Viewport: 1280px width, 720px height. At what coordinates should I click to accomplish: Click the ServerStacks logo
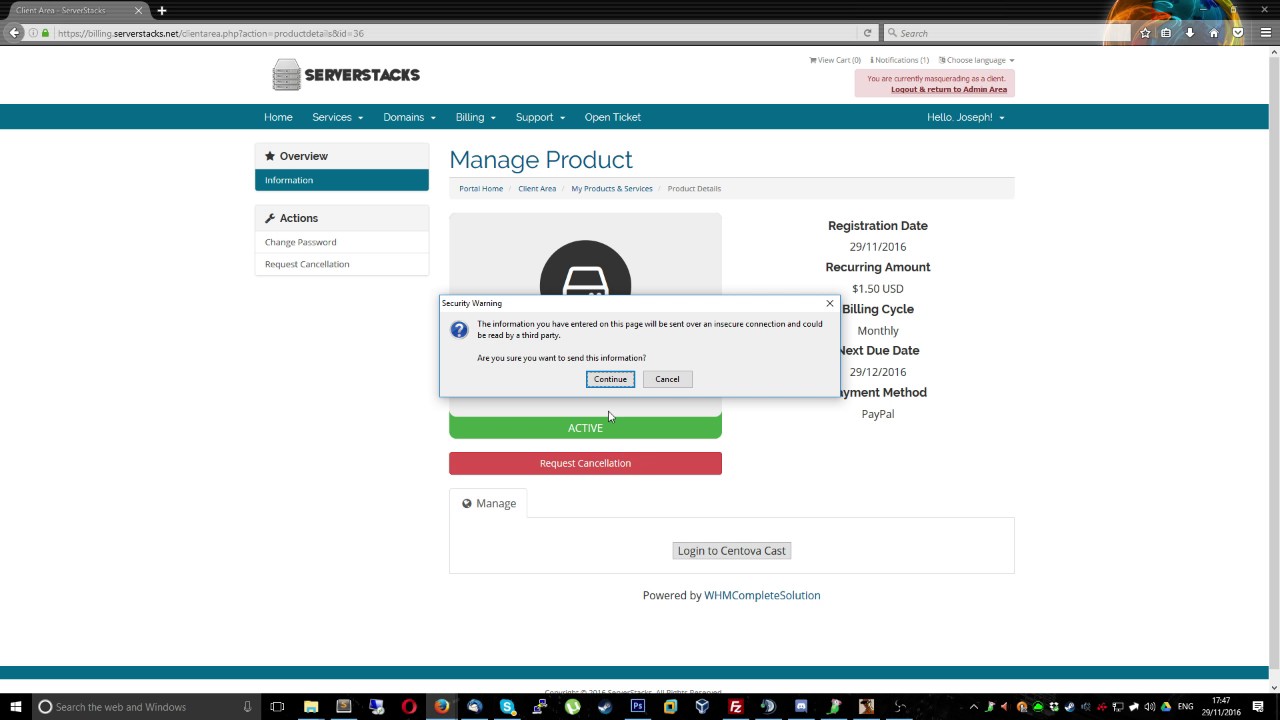tap(346, 75)
